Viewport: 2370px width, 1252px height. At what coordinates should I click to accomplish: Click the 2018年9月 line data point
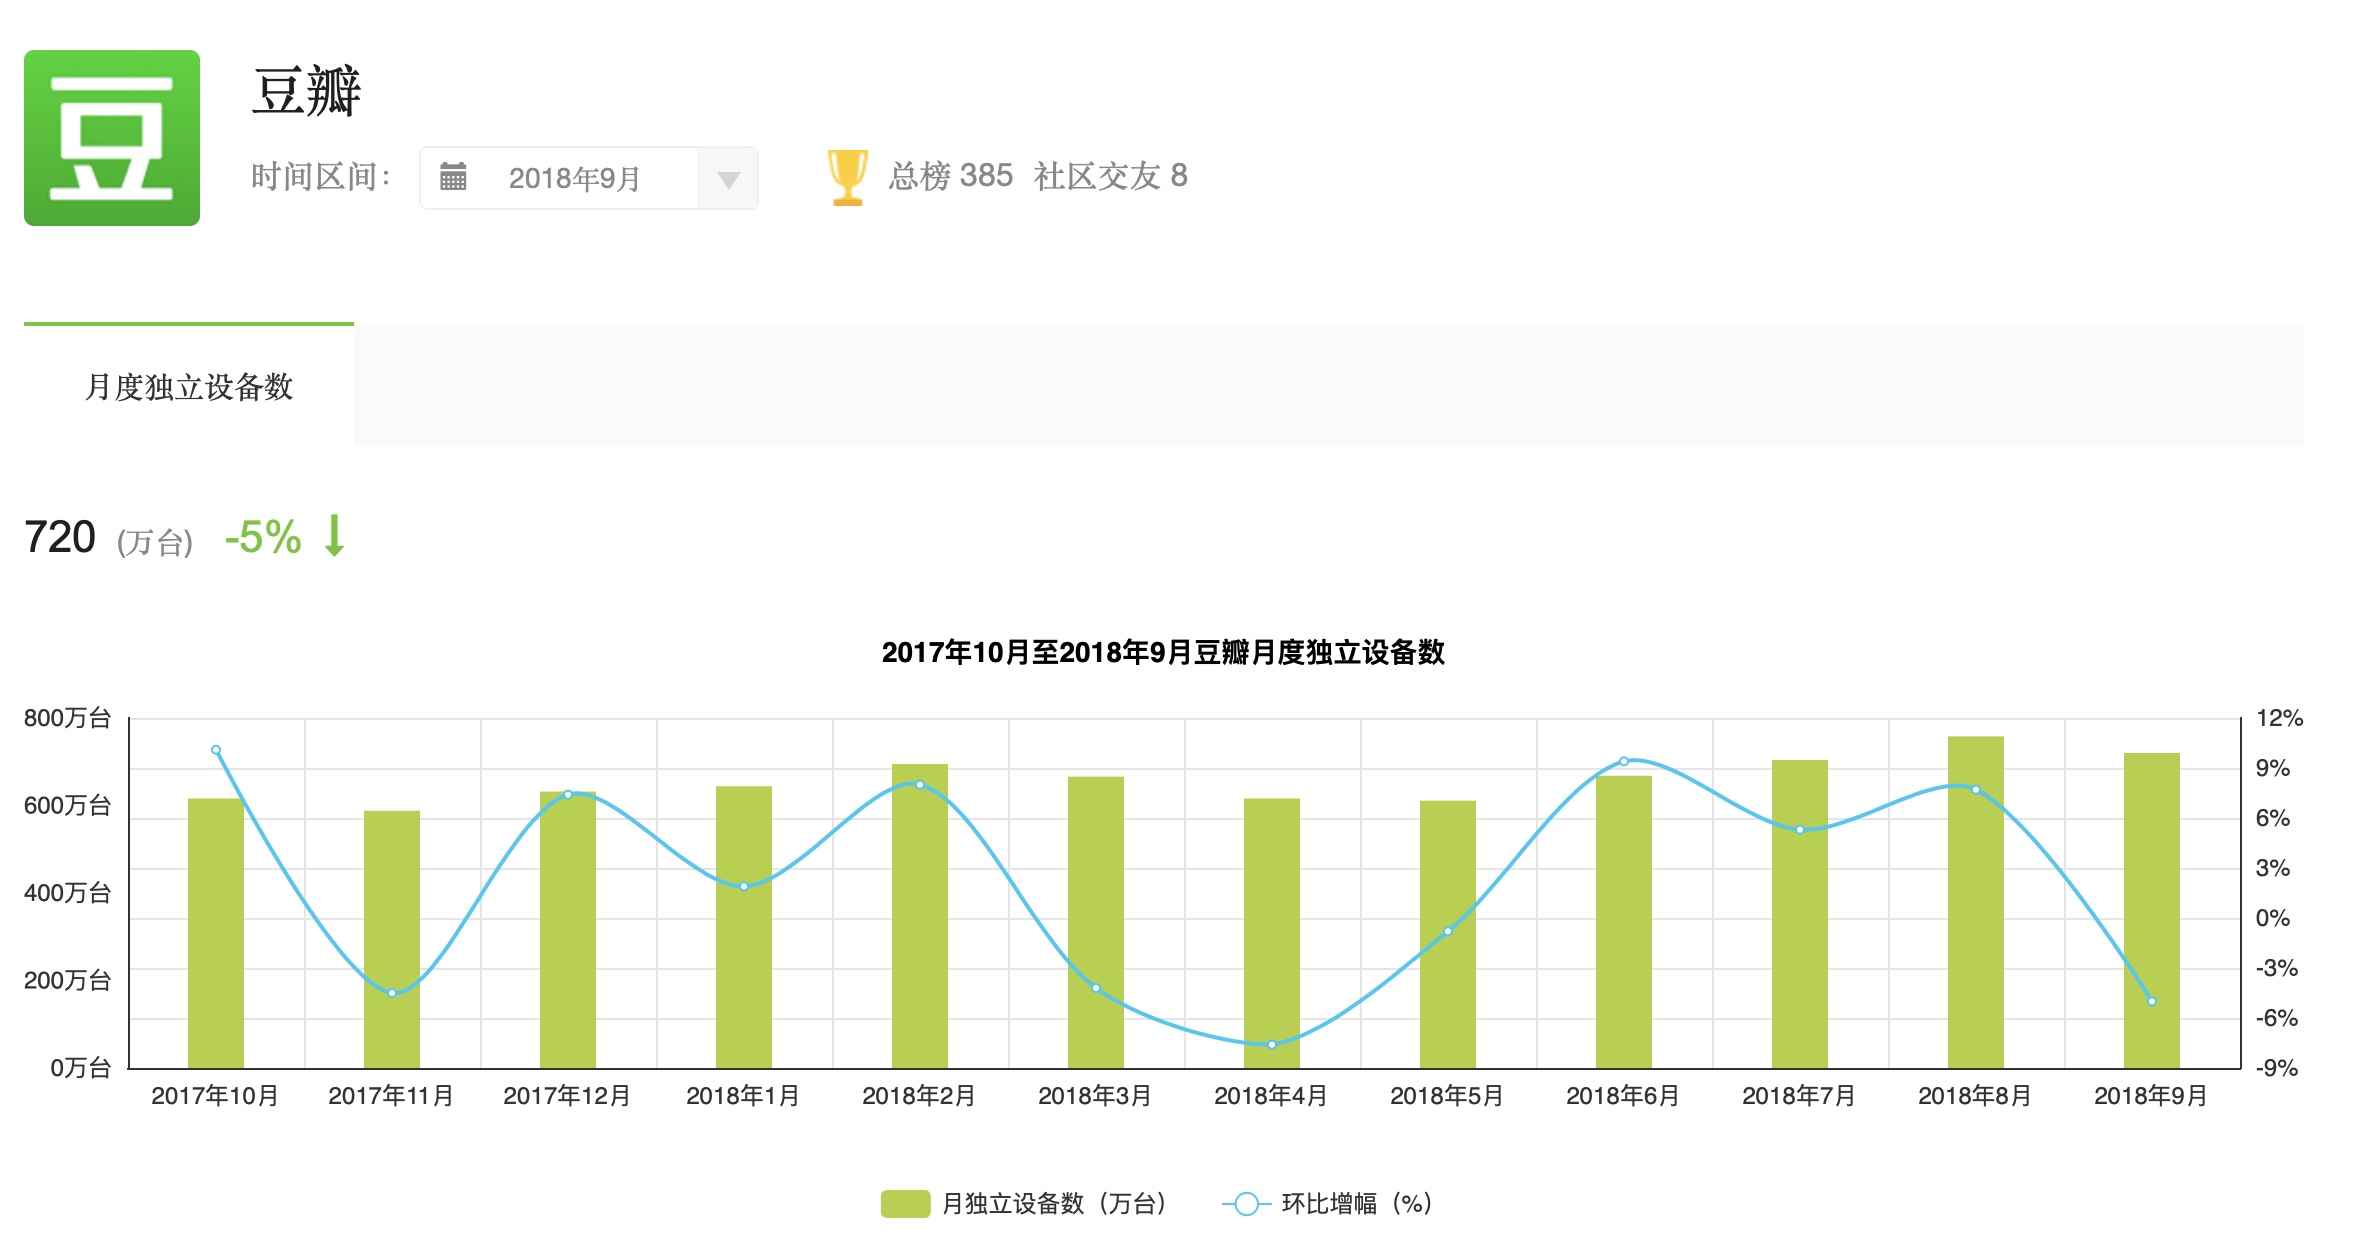coord(2152,1001)
